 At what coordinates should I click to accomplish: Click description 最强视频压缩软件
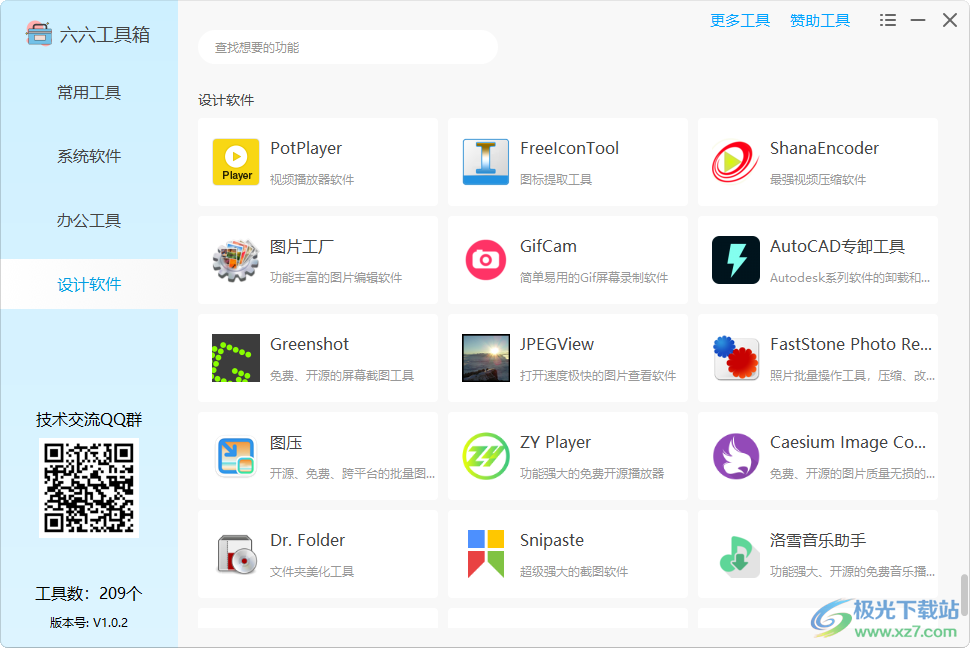click(x=818, y=179)
